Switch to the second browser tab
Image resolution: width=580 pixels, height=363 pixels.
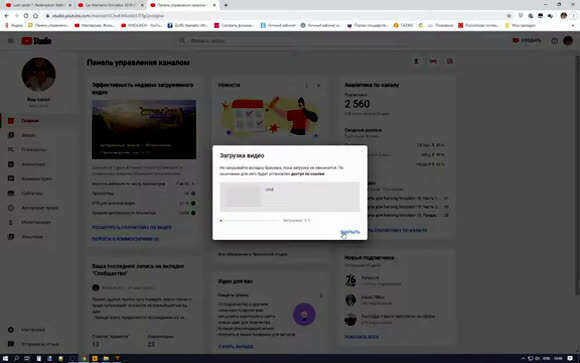click(110, 5)
